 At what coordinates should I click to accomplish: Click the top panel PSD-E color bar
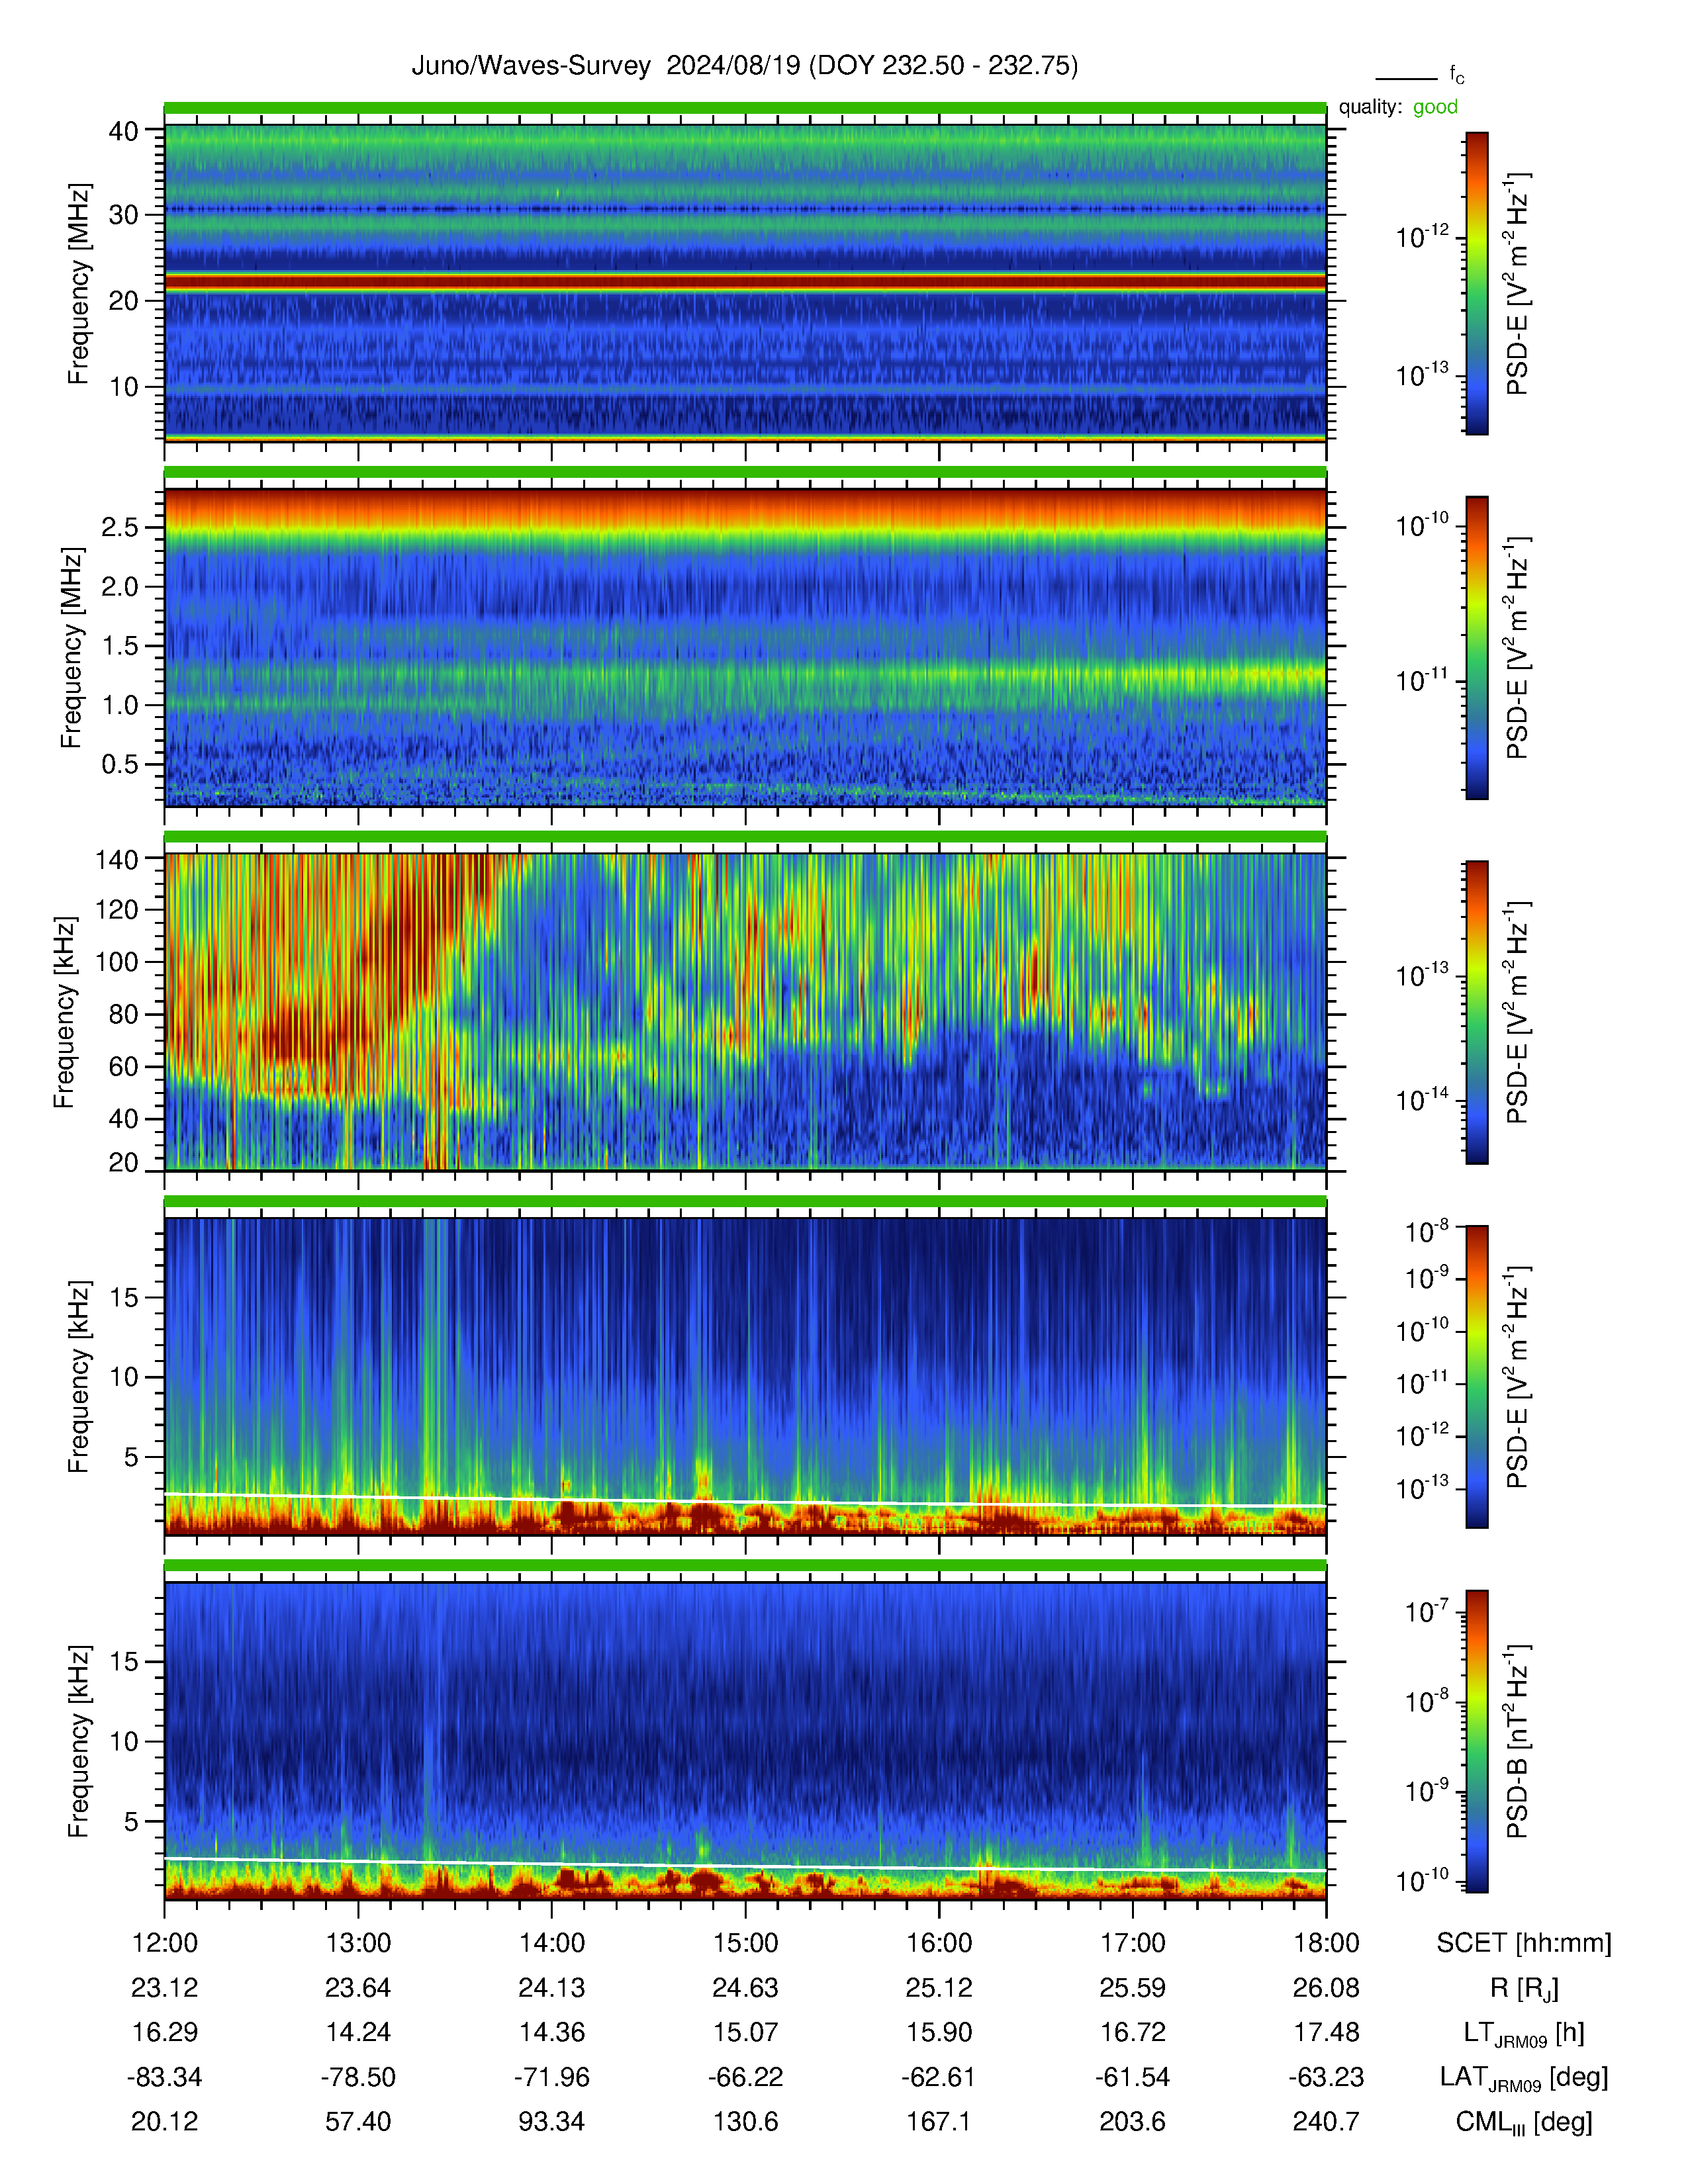point(1476,283)
